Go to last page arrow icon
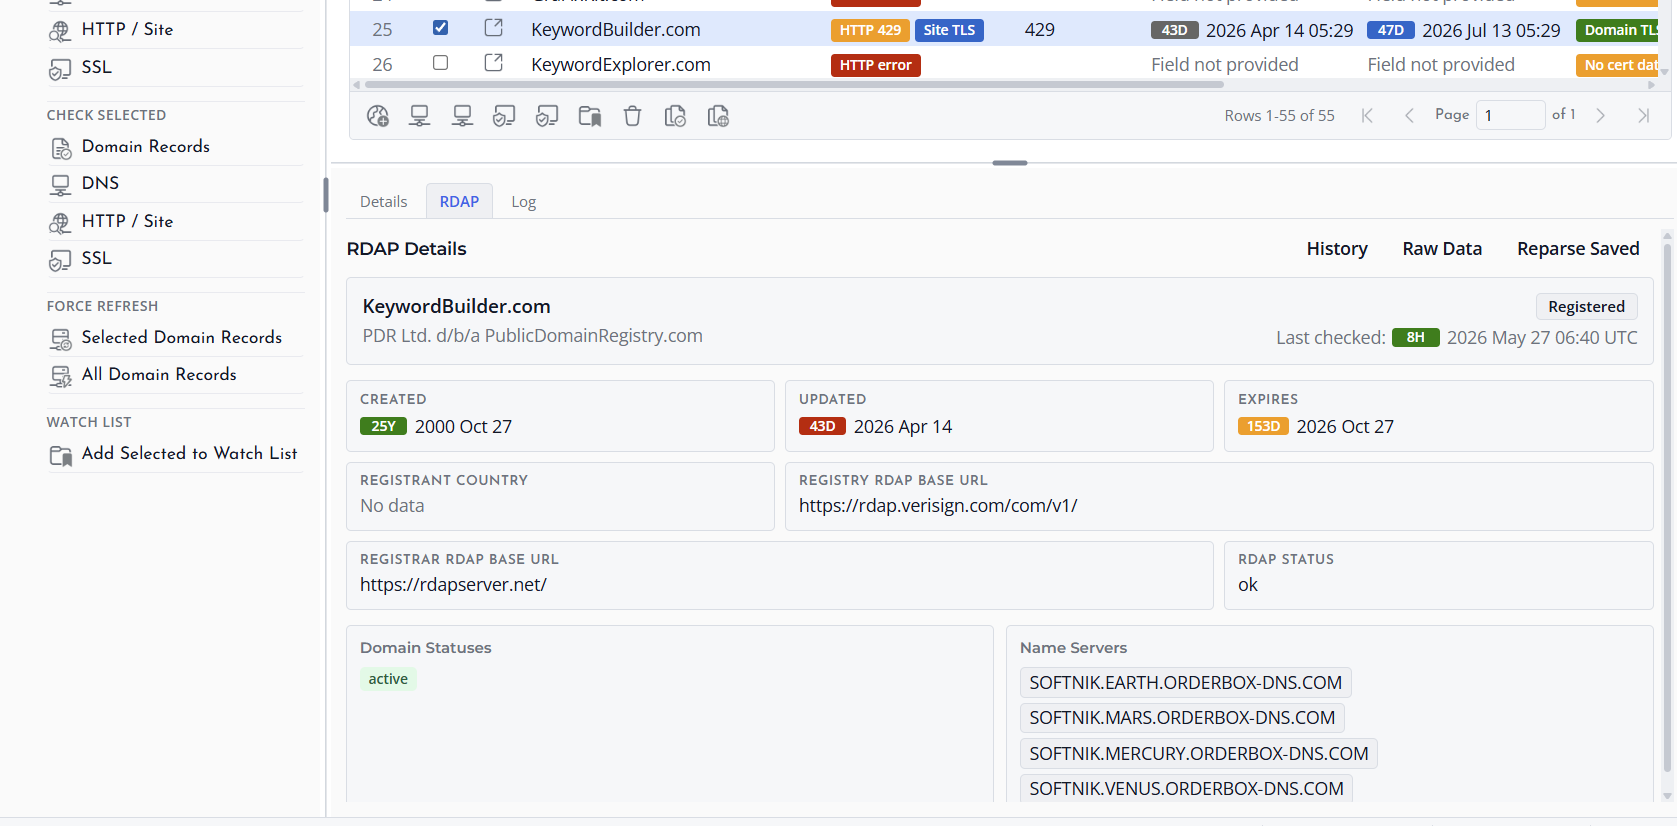Screen dimensions: 1677x826 [x=1643, y=115]
